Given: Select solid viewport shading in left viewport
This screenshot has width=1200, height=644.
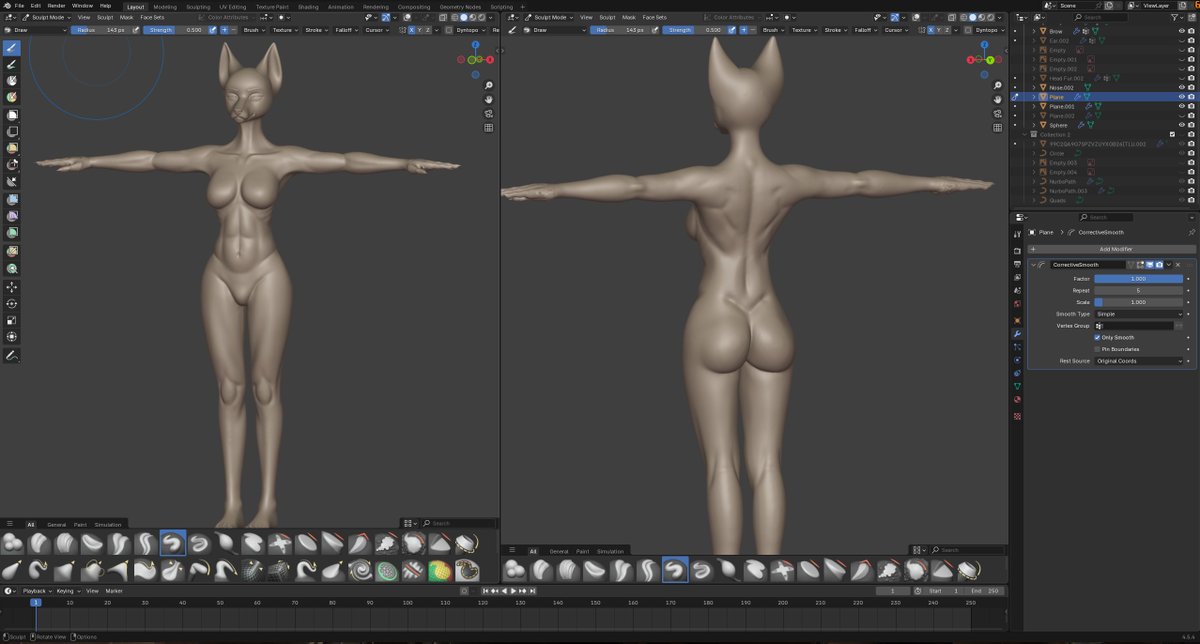Looking at the screenshot, I should 464,17.
